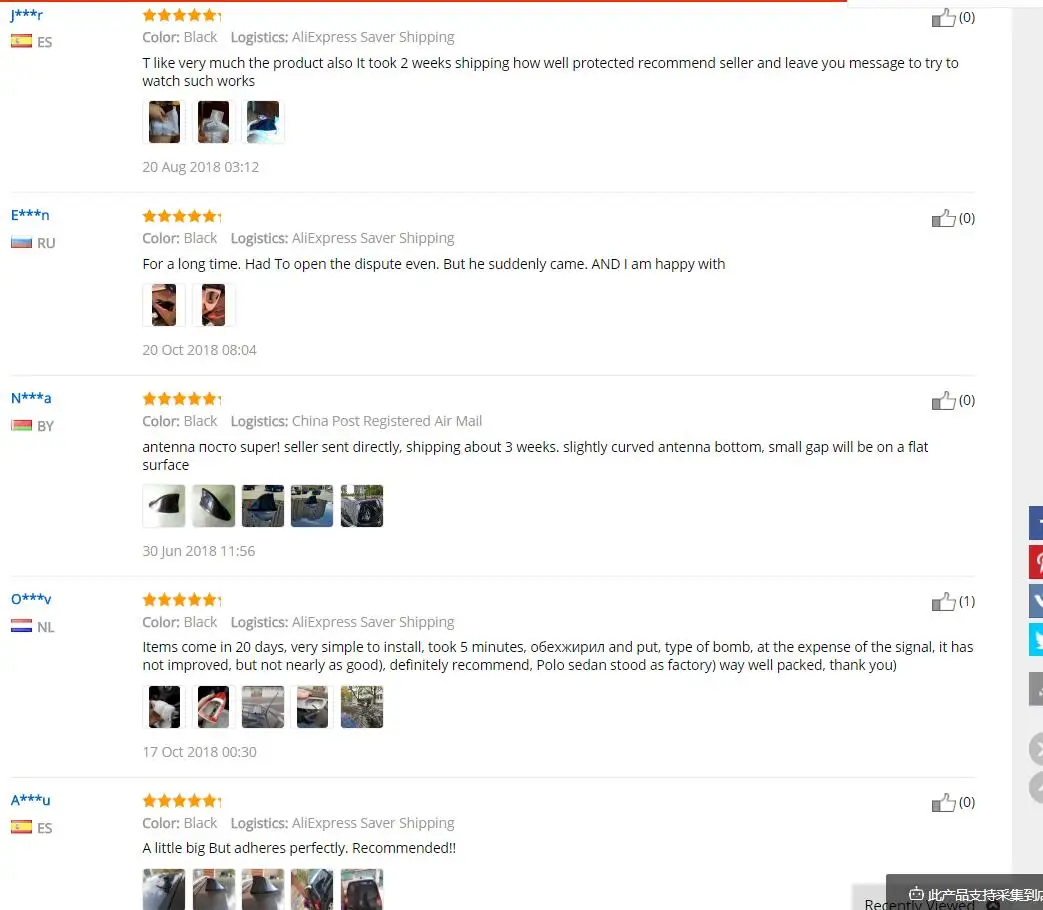Viewport: 1043px width, 910px height.
Task: Open fifth photo in N***a's review
Action: point(362,506)
